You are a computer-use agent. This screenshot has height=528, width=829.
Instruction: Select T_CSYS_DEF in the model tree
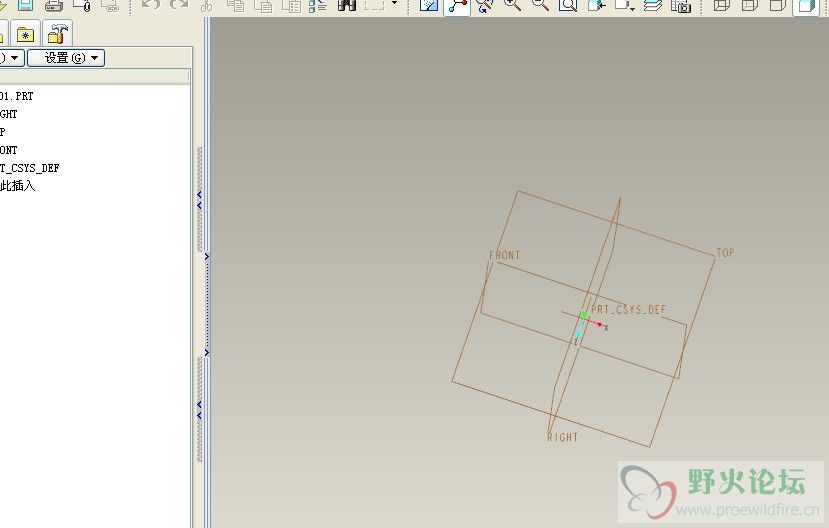click(x=30, y=168)
